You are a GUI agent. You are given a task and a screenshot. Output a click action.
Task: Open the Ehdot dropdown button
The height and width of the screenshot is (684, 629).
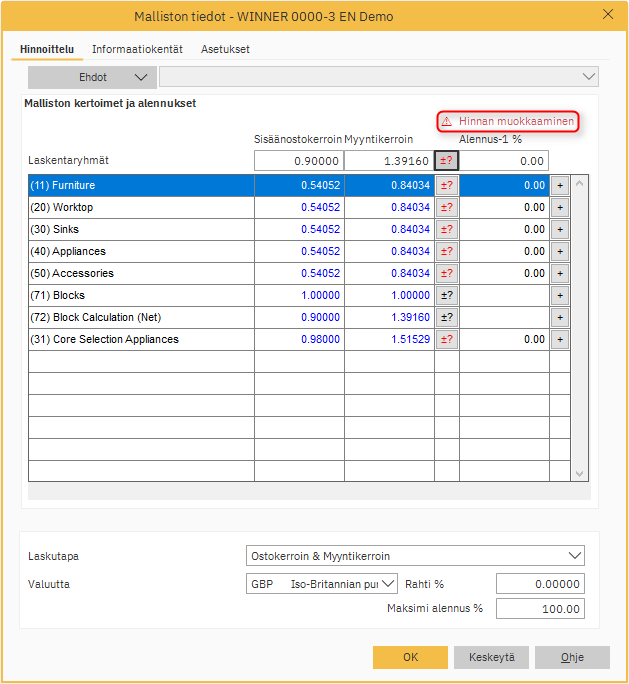(92, 77)
